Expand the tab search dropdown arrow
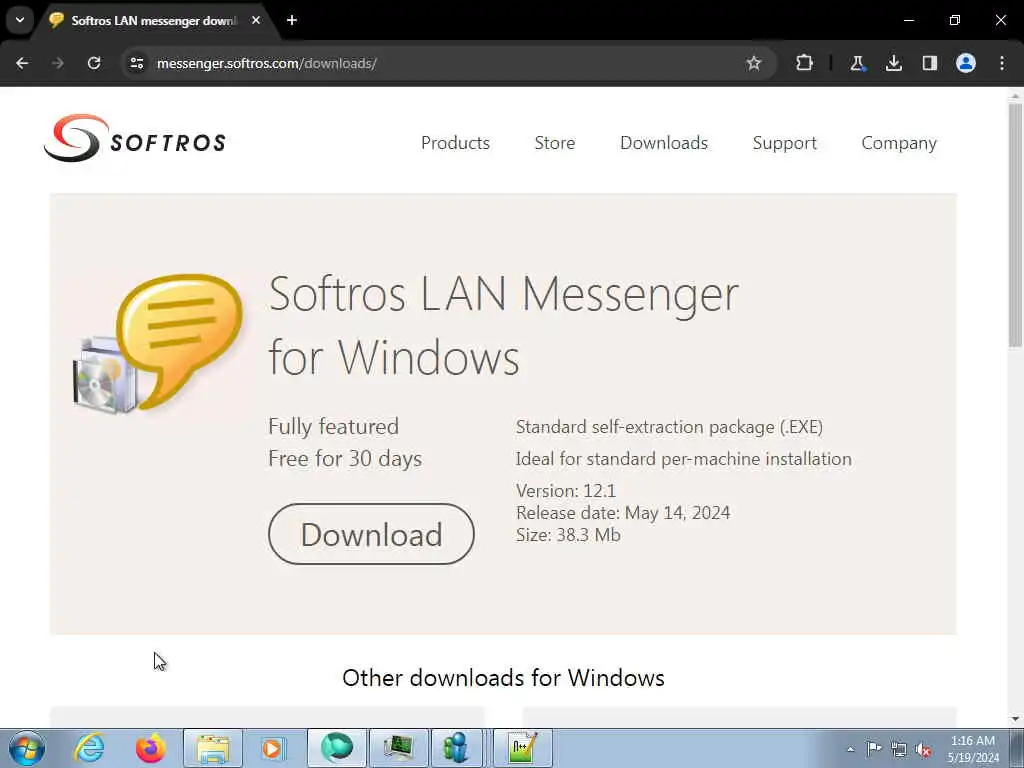Image resolution: width=1024 pixels, height=768 pixels. (20, 20)
